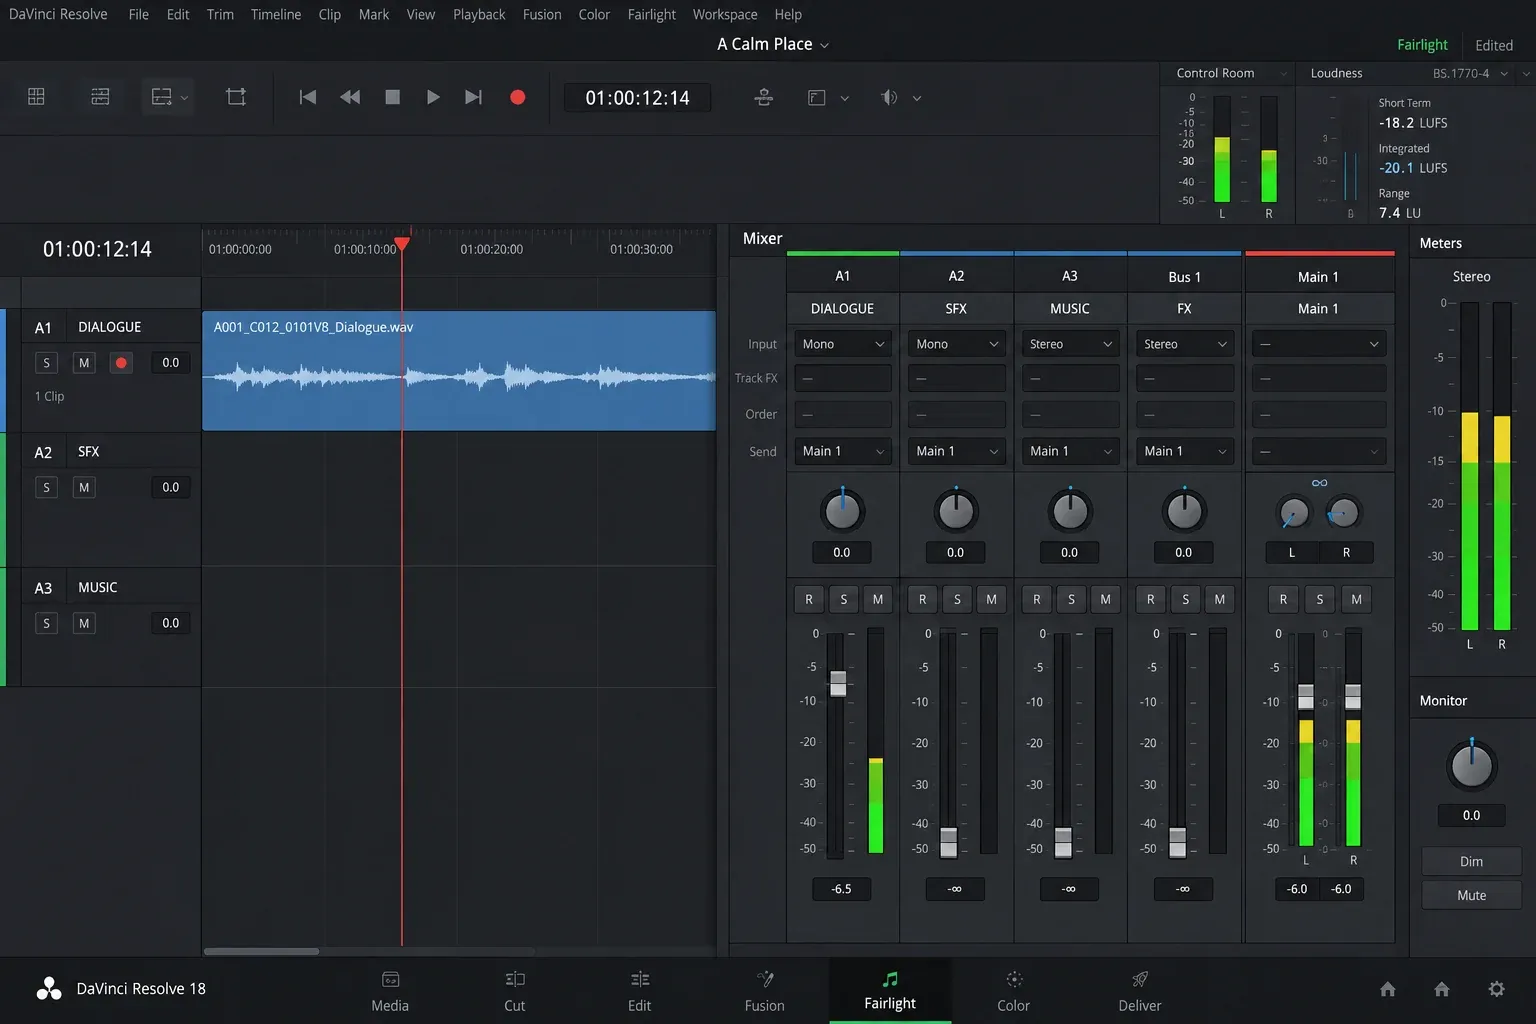Click the DaVinci Resolve logo icon
This screenshot has height=1024, width=1536.
pyautogui.click(x=49, y=988)
